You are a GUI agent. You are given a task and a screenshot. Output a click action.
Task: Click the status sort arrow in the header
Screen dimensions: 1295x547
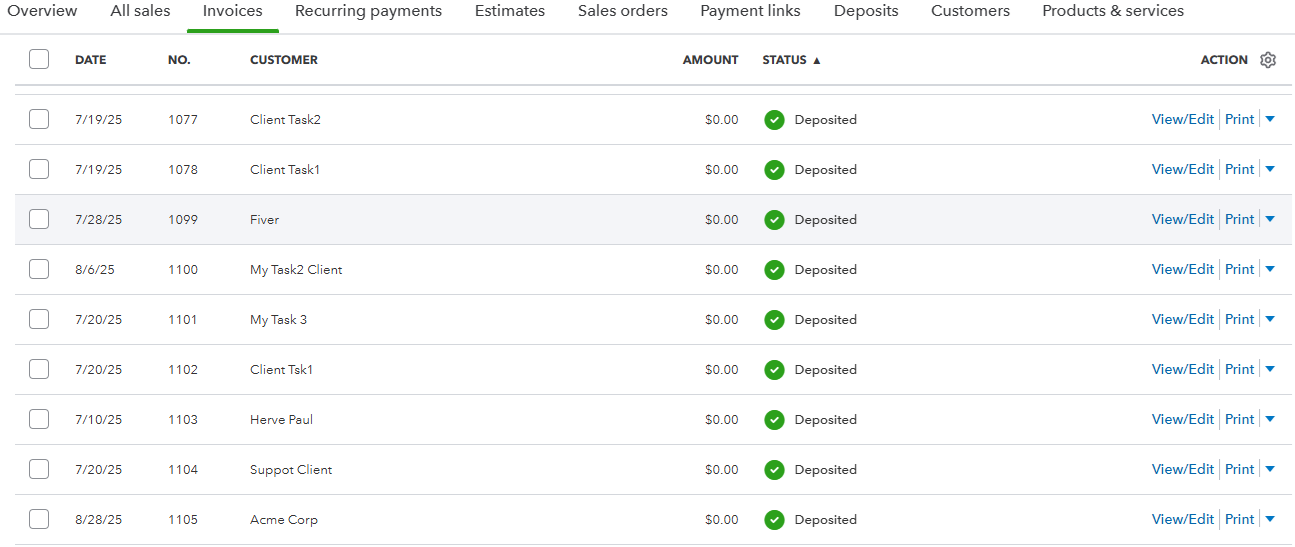pos(816,60)
